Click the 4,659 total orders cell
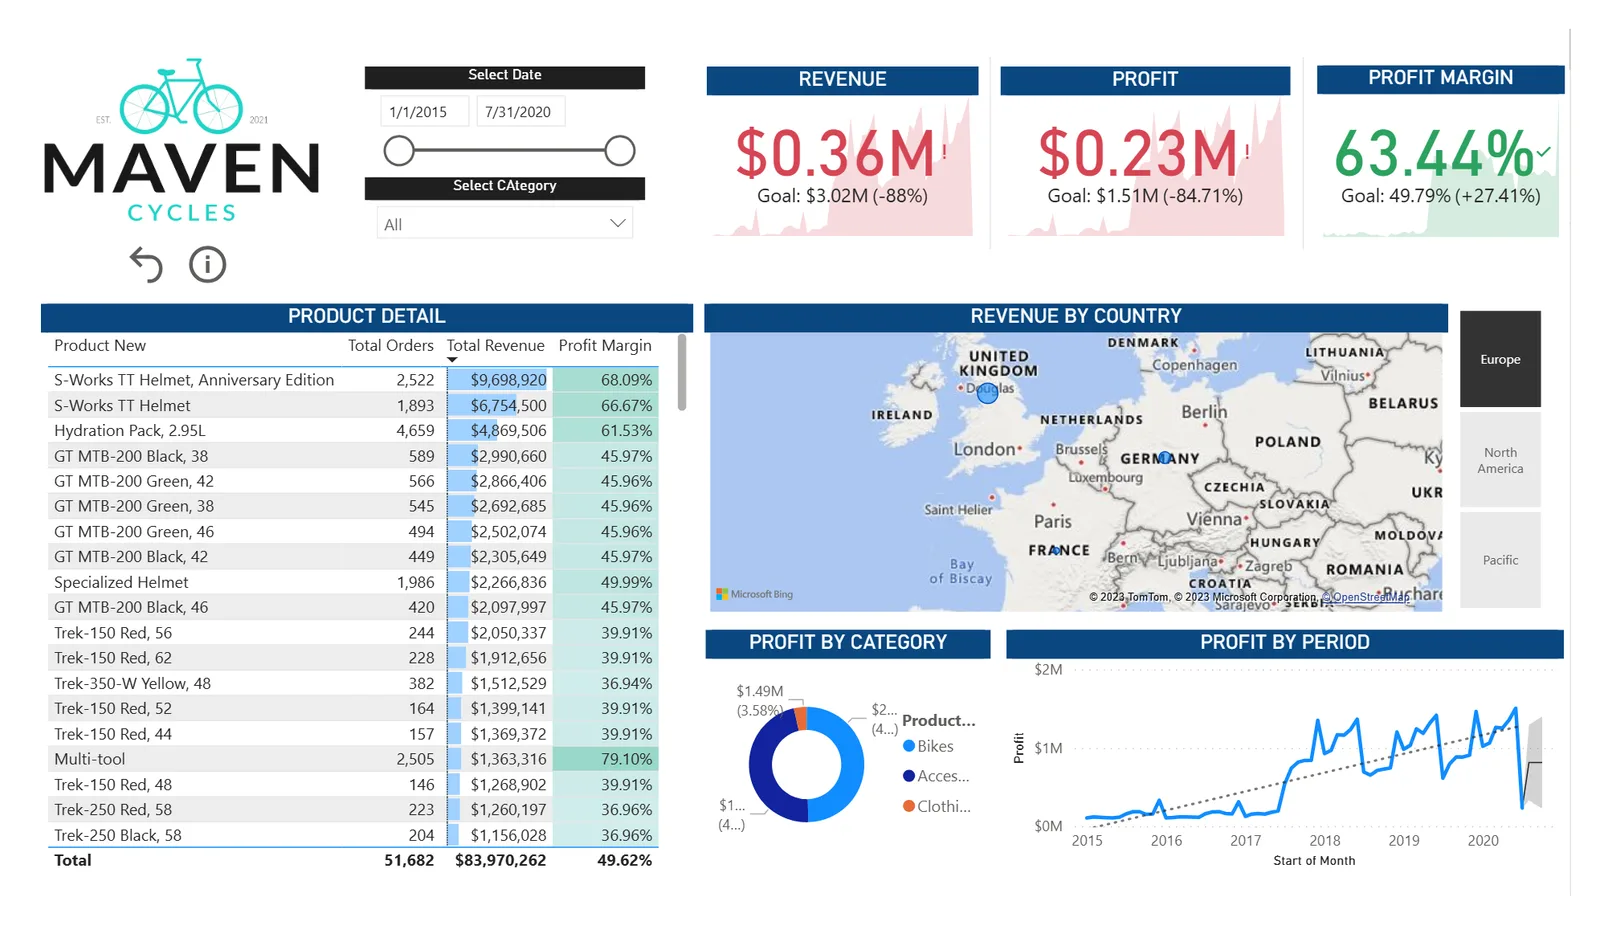The height and width of the screenshot is (925, 1600). coord(415,431)
